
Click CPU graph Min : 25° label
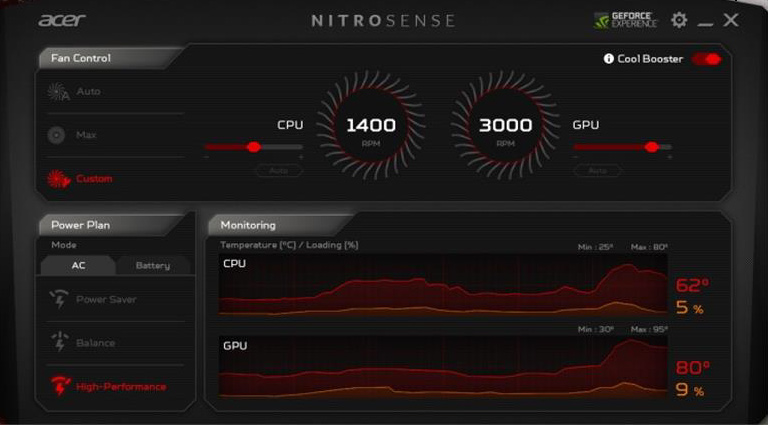(595, 247)
